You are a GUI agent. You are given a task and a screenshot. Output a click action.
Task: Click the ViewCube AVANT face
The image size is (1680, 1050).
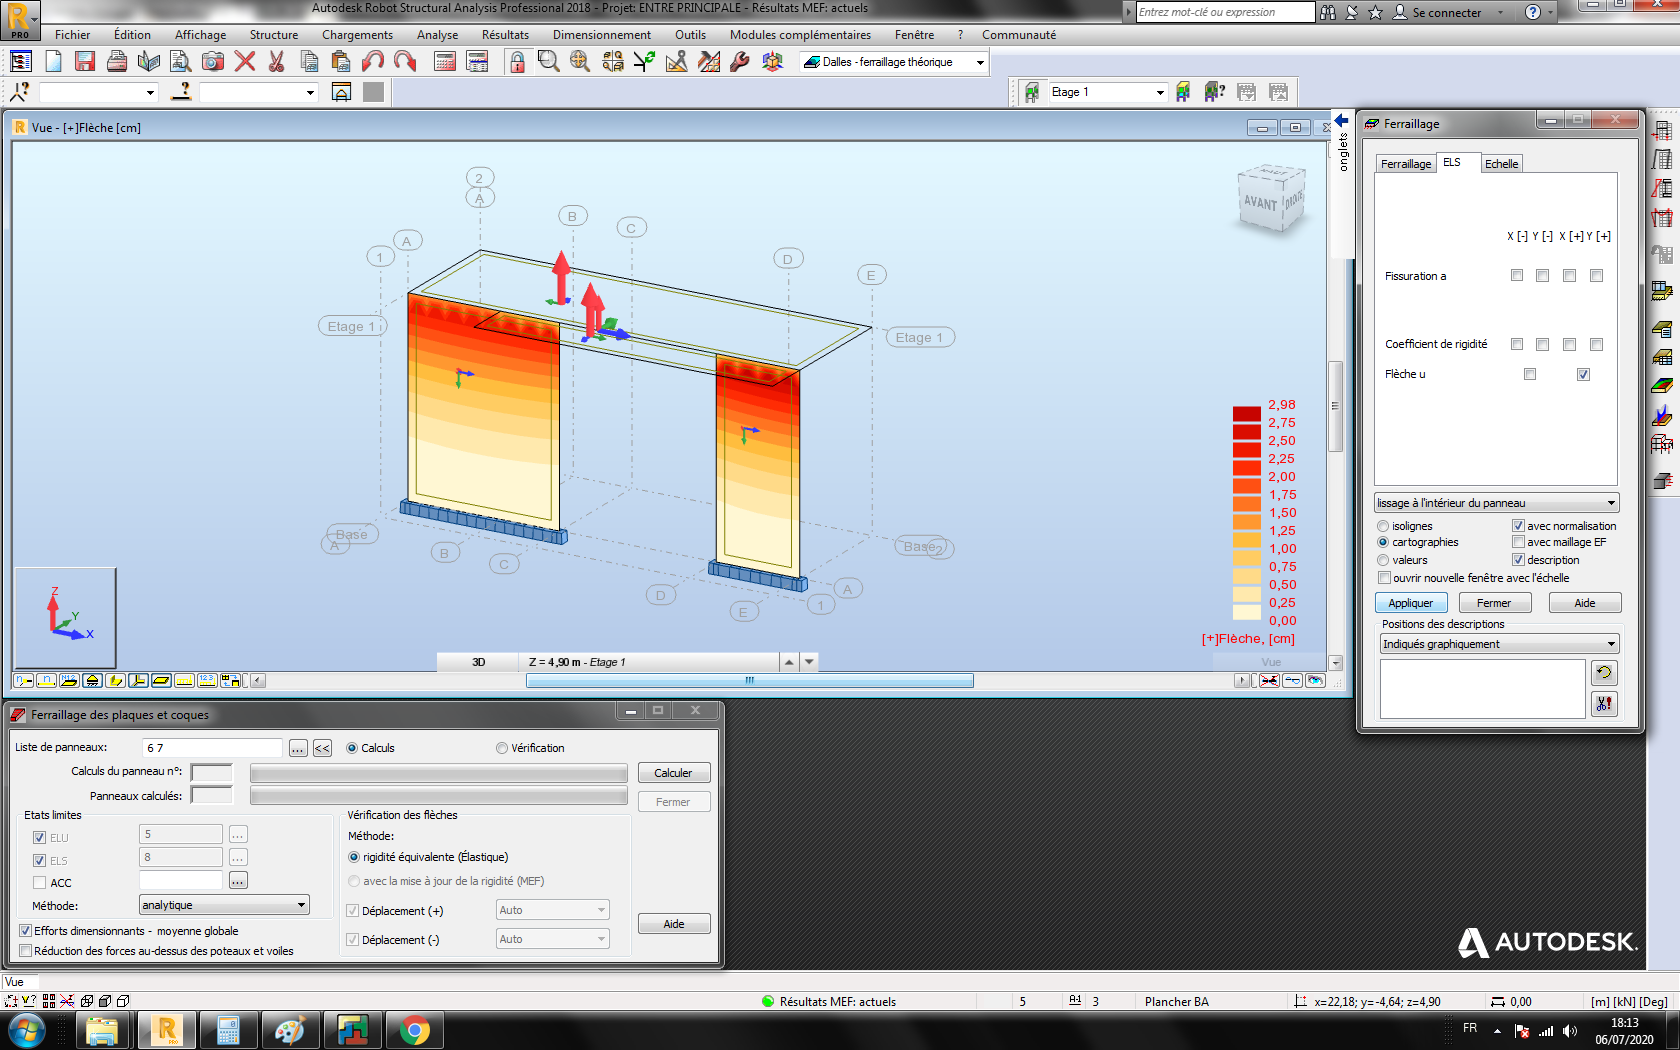[x=1260, y=203]
